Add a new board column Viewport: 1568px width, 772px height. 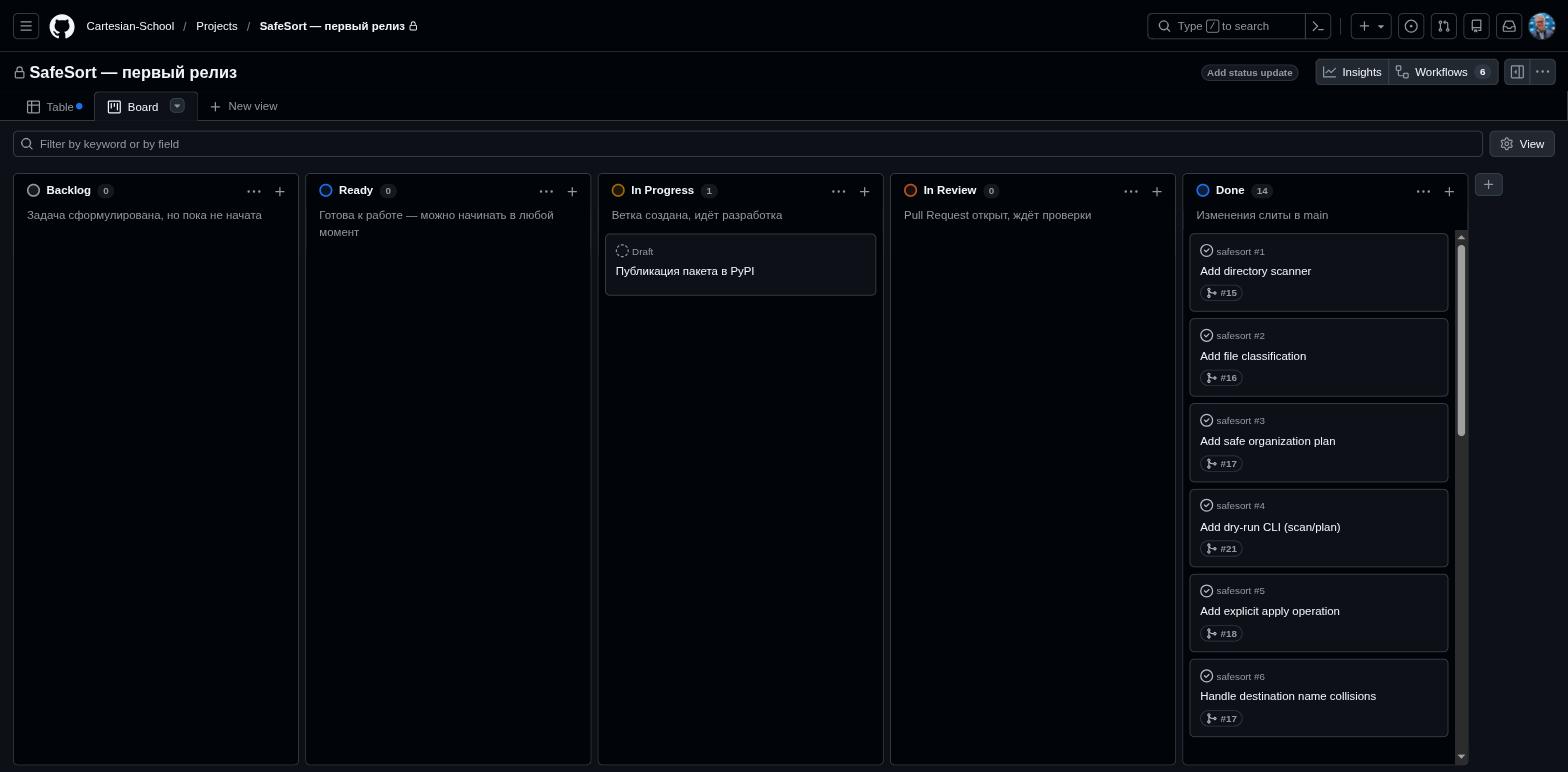1489,184
